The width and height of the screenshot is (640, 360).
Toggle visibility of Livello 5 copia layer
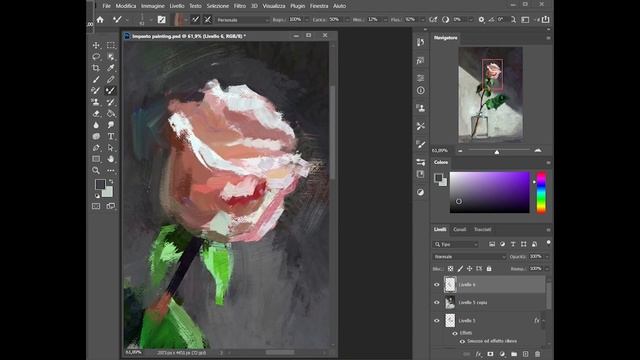point(436,303)
